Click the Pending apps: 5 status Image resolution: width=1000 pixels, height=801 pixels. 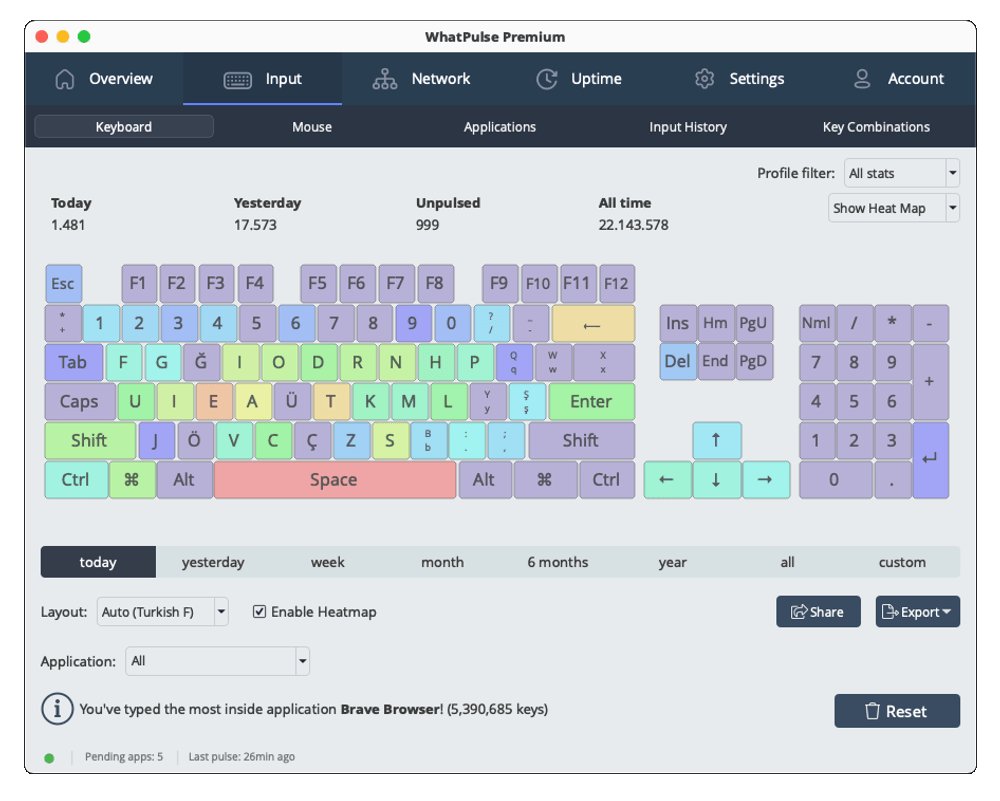124,756
